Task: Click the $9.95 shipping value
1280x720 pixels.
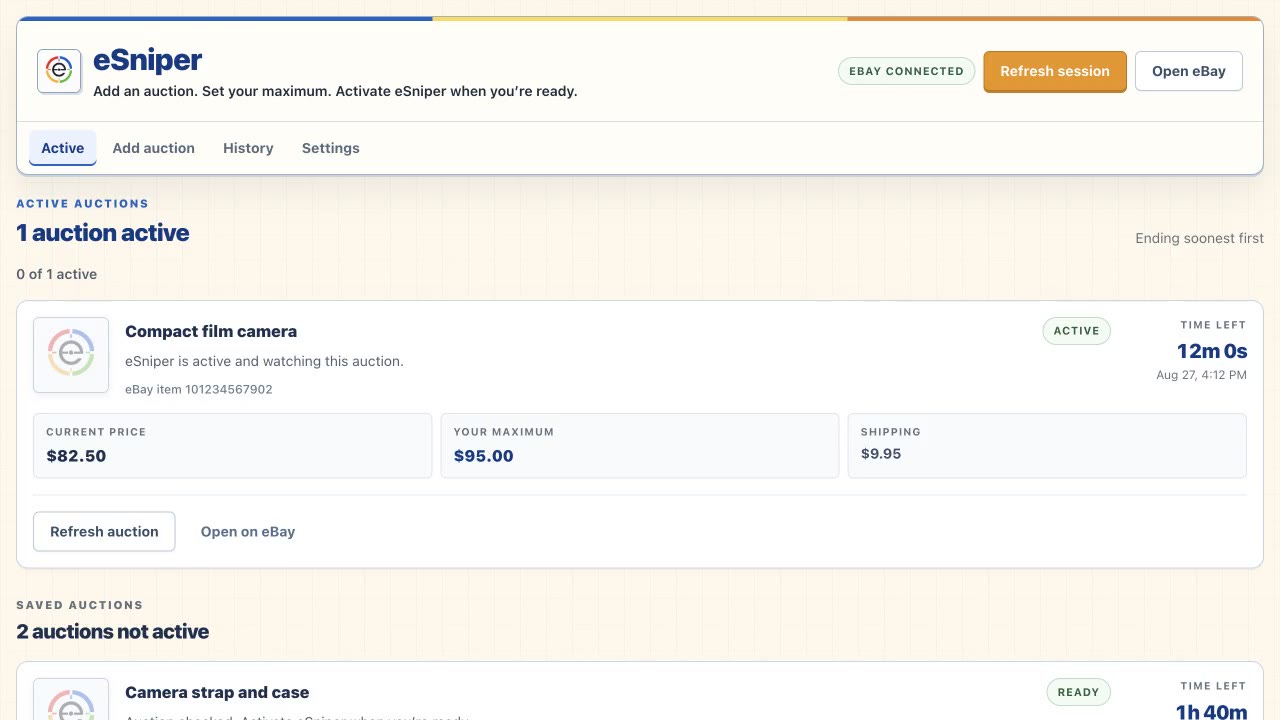Action: pos(881,454)
